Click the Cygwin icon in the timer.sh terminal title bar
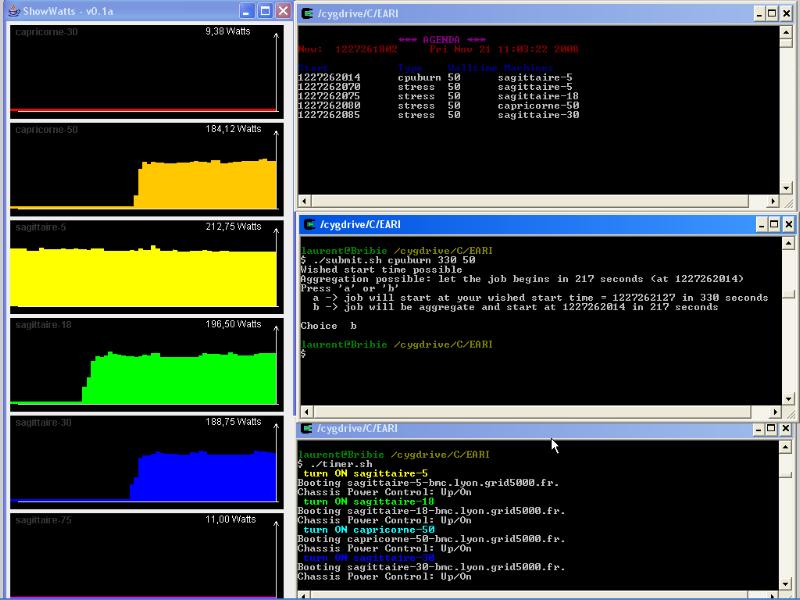The height and width of the screenshot is (600, 800). pos(307,429)
